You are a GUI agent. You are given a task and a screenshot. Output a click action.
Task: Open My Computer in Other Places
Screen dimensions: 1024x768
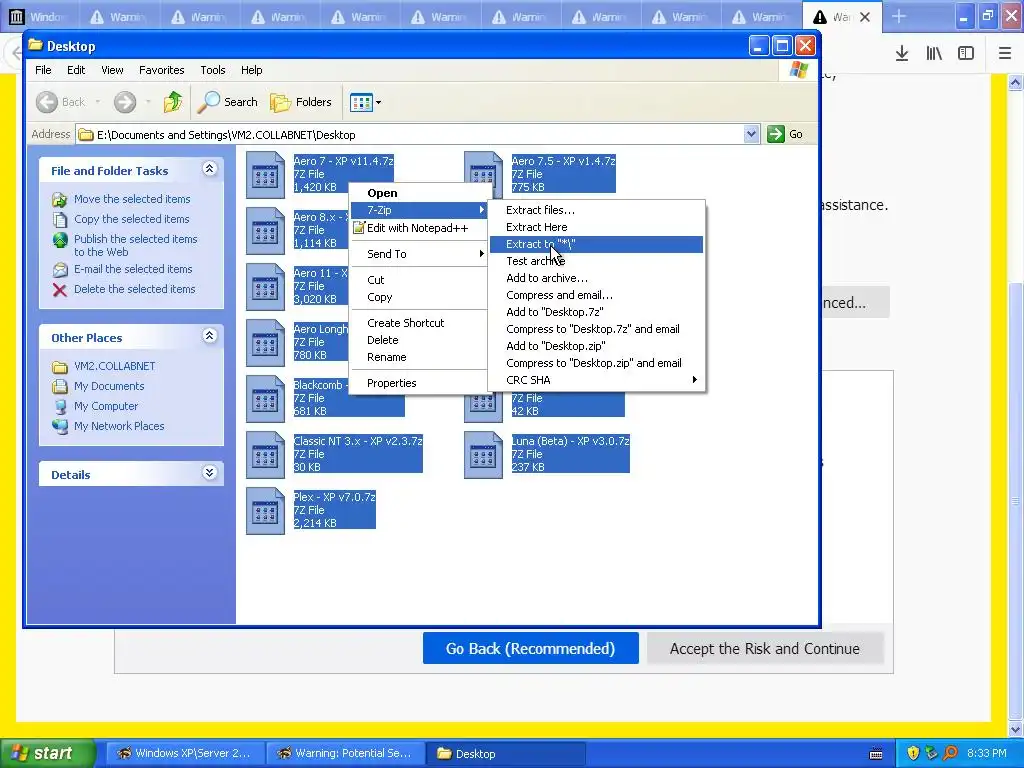click(106, 406)
